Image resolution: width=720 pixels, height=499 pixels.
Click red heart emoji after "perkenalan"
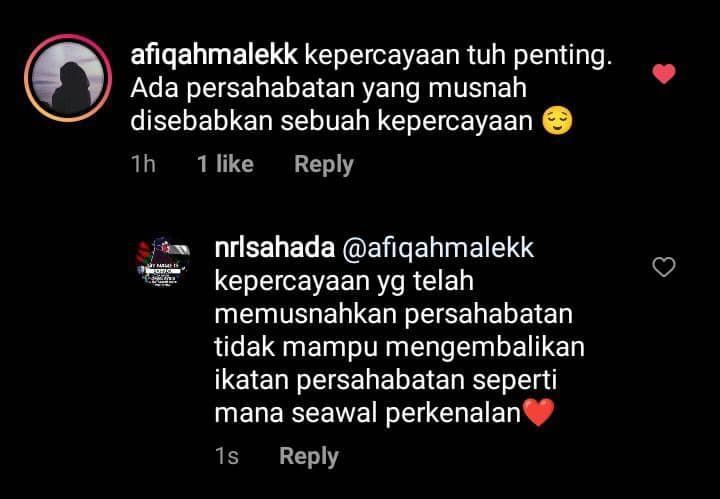click(539, 413)
